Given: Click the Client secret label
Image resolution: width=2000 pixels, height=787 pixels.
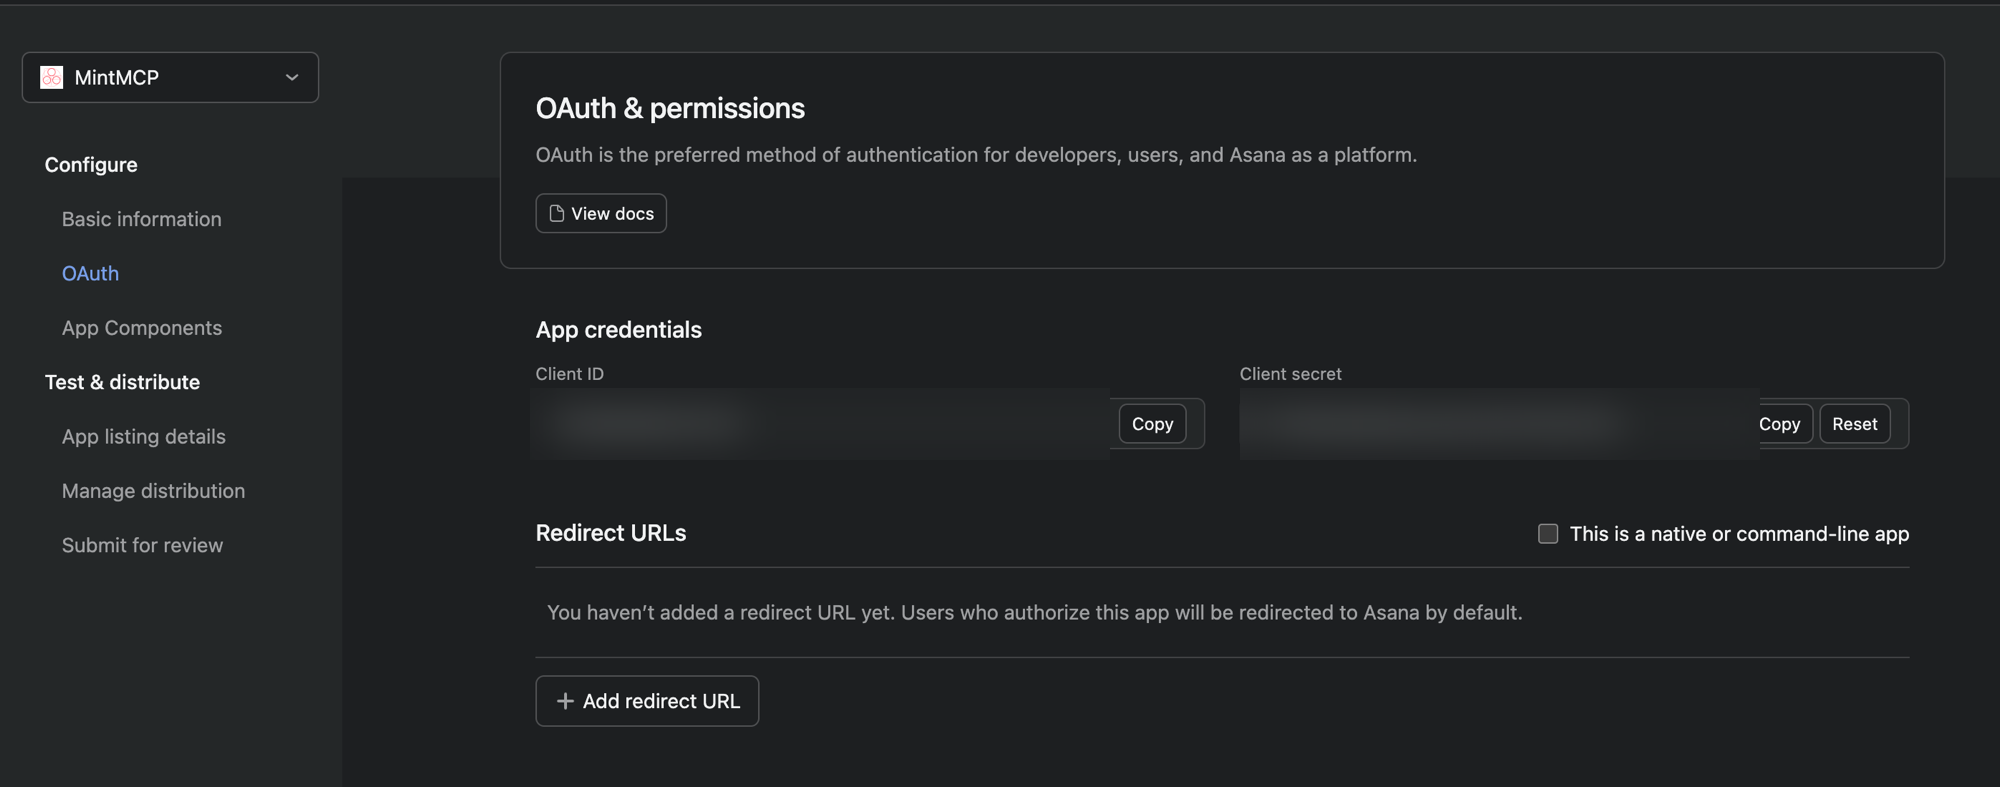Looking at the screenshot, I should (1291, 374).
